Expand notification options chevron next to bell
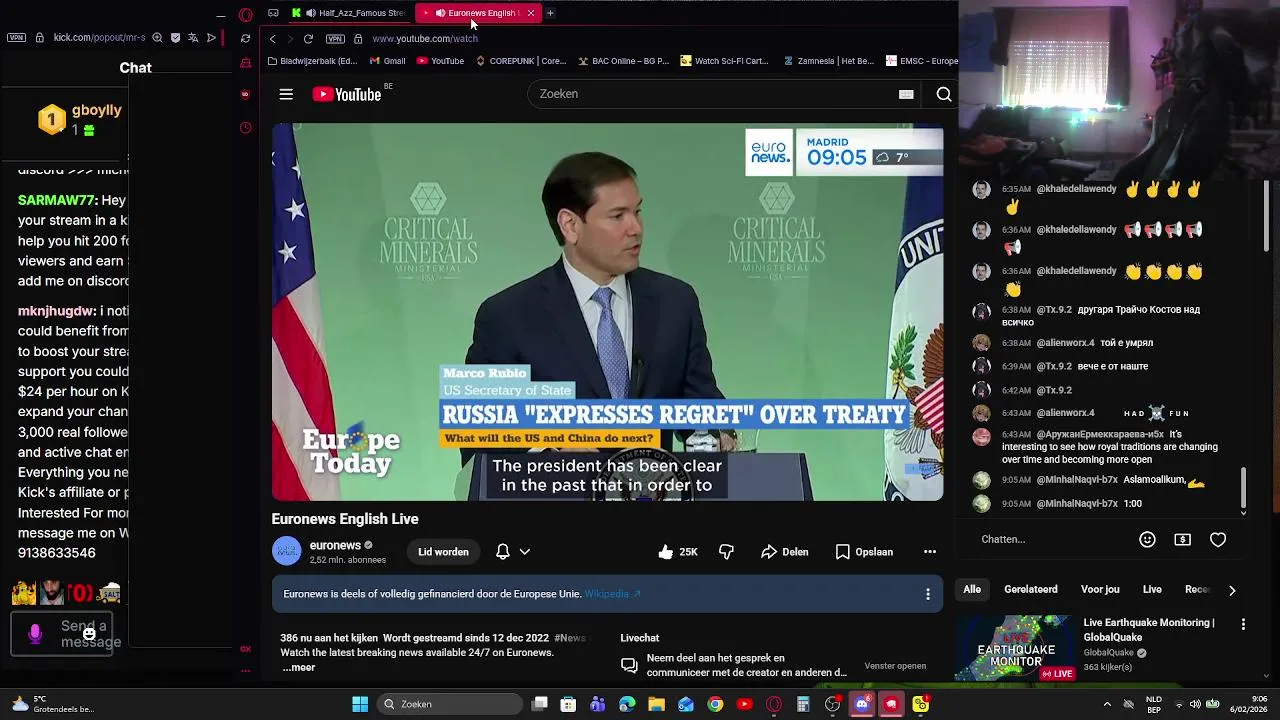Viewport: 1280px width, 720px height. [524, 552]
